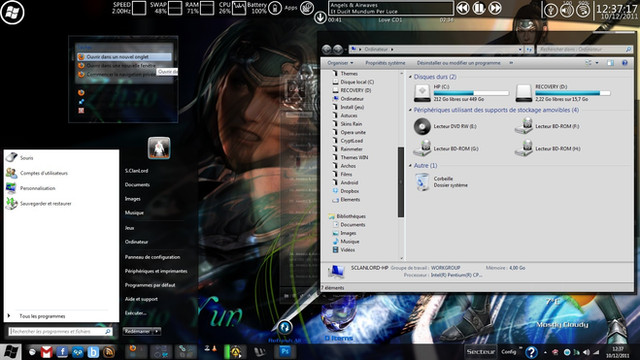Viewport: 640px width, 360px height.
Task: Click the Secteur taskbar button
Action: (x=481, y=351)
